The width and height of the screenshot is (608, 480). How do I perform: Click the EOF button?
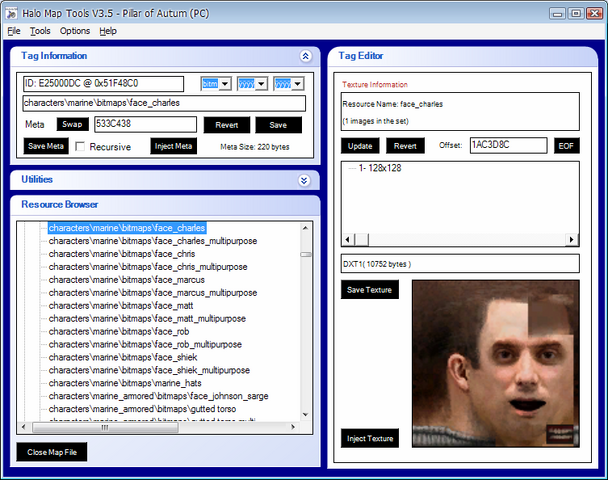click(x=566, y=146)
